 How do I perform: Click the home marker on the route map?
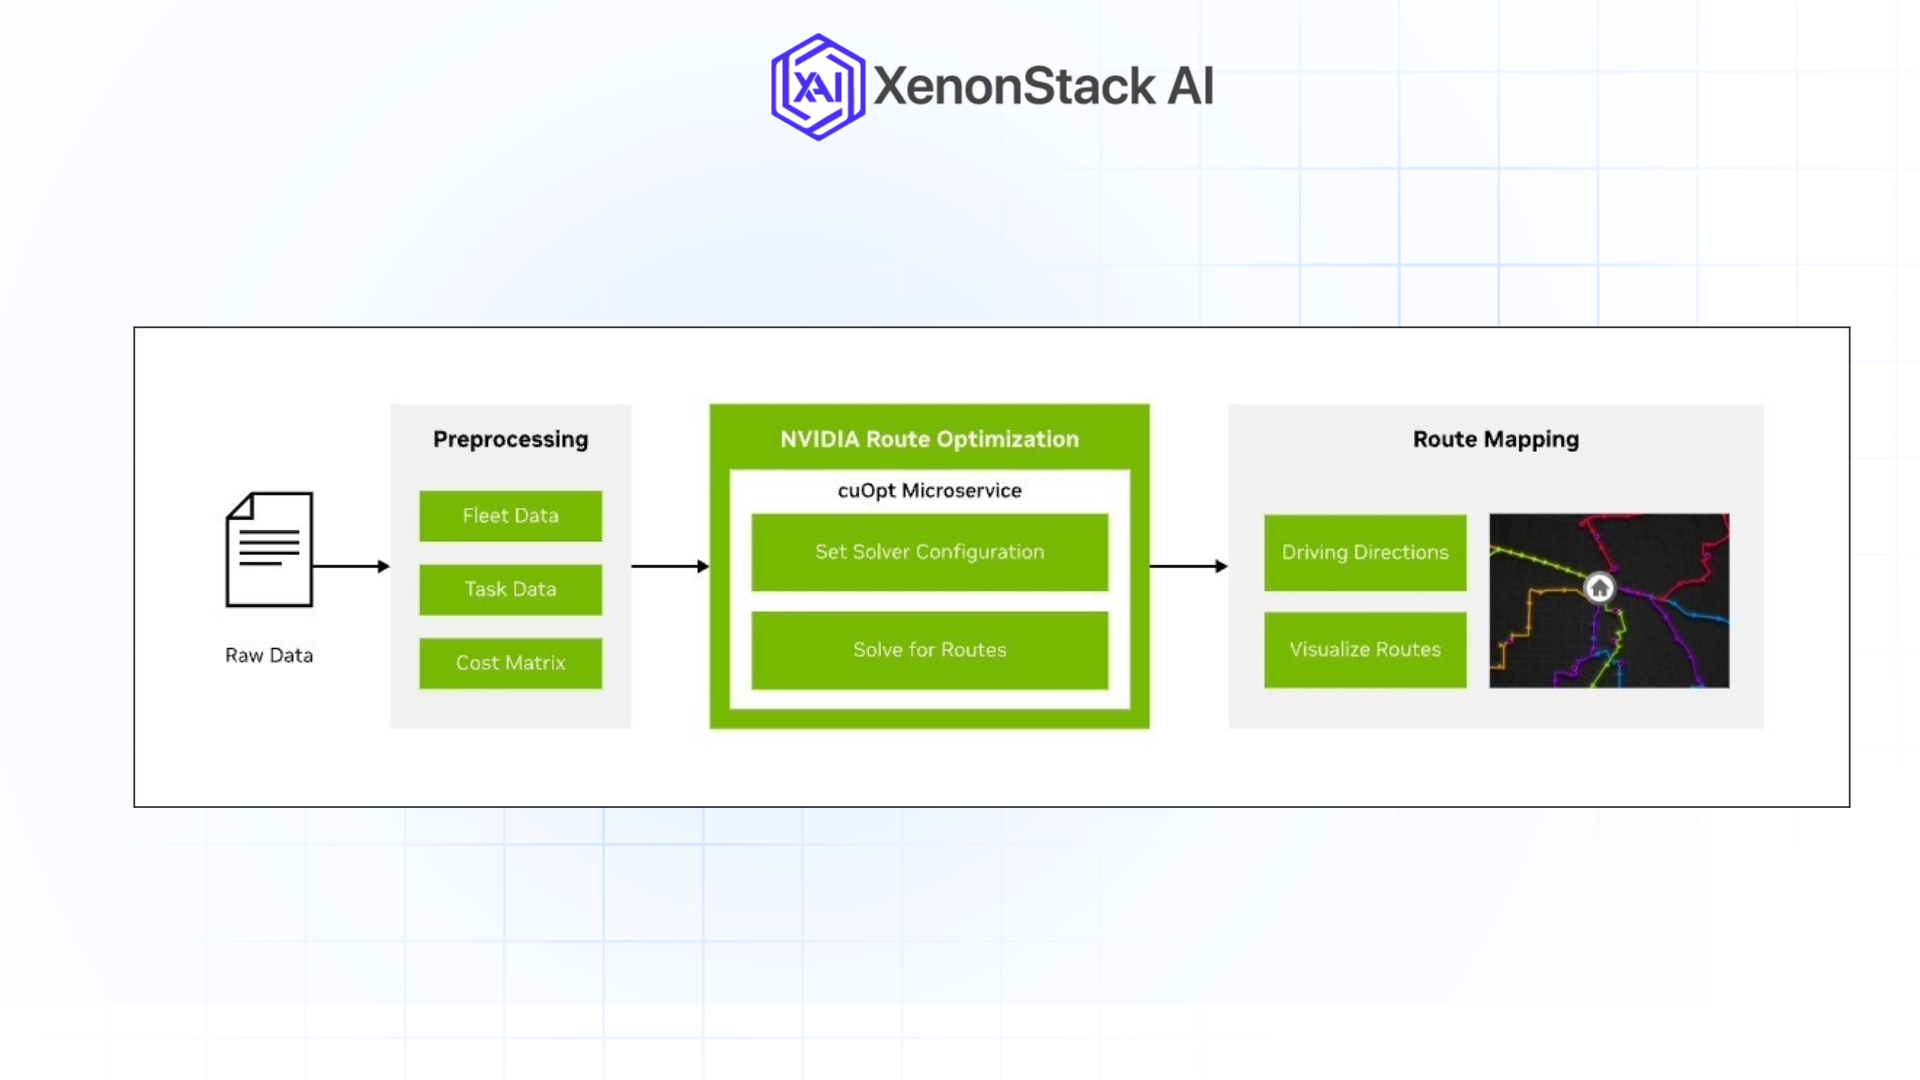pos(1599,588)
